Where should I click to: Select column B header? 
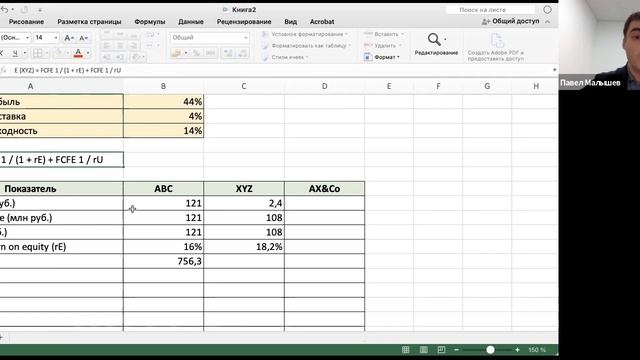tap(163, 86)
